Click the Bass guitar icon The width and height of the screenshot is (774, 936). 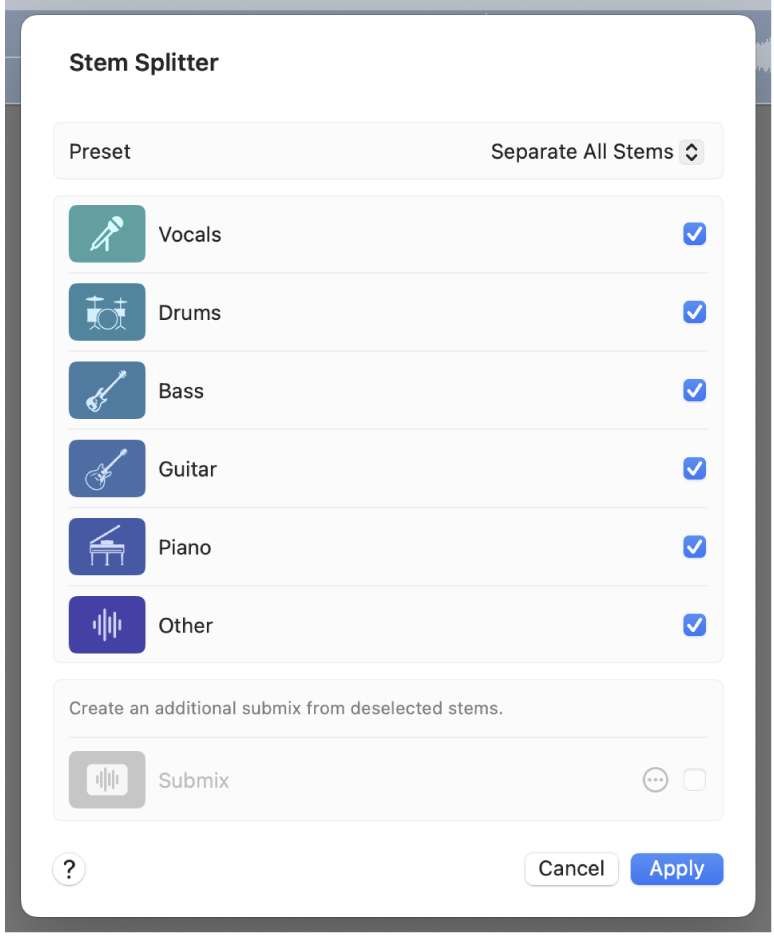pos(107,390)
